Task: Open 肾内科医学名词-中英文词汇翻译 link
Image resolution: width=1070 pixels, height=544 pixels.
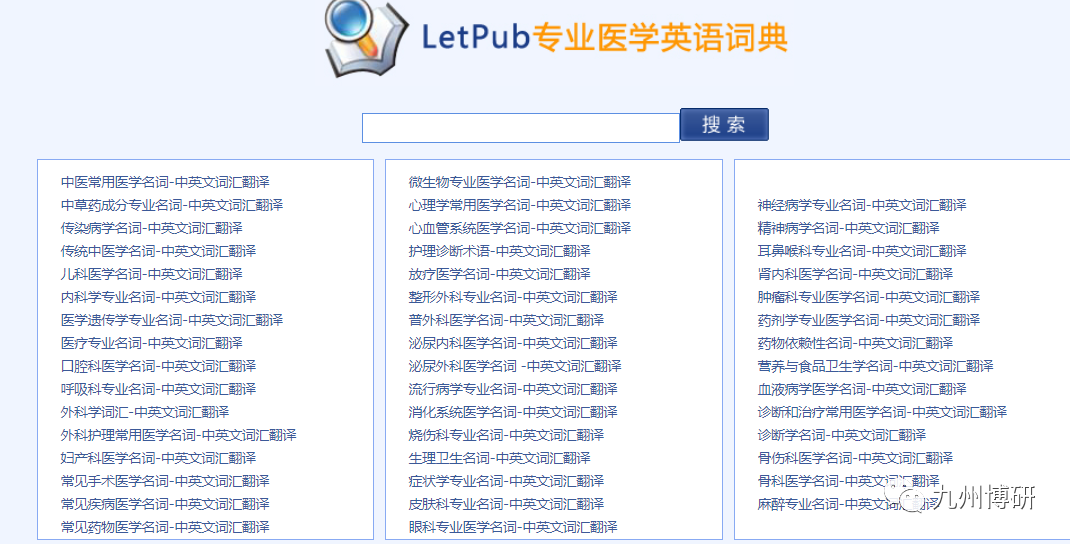Action: (x=855, y=274)
